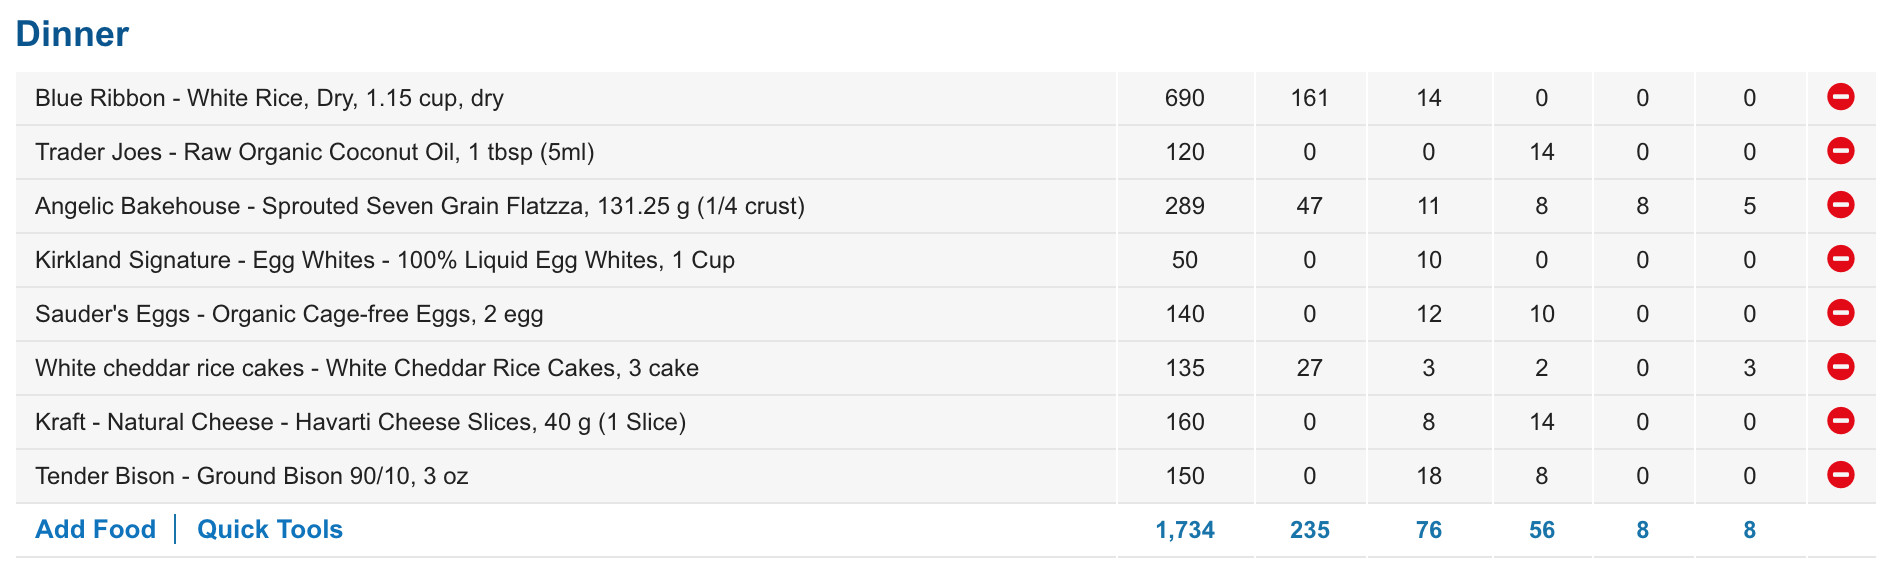Open Blue Ribbon White Rice food entry
1900x578 pixels.
point(269,98)
